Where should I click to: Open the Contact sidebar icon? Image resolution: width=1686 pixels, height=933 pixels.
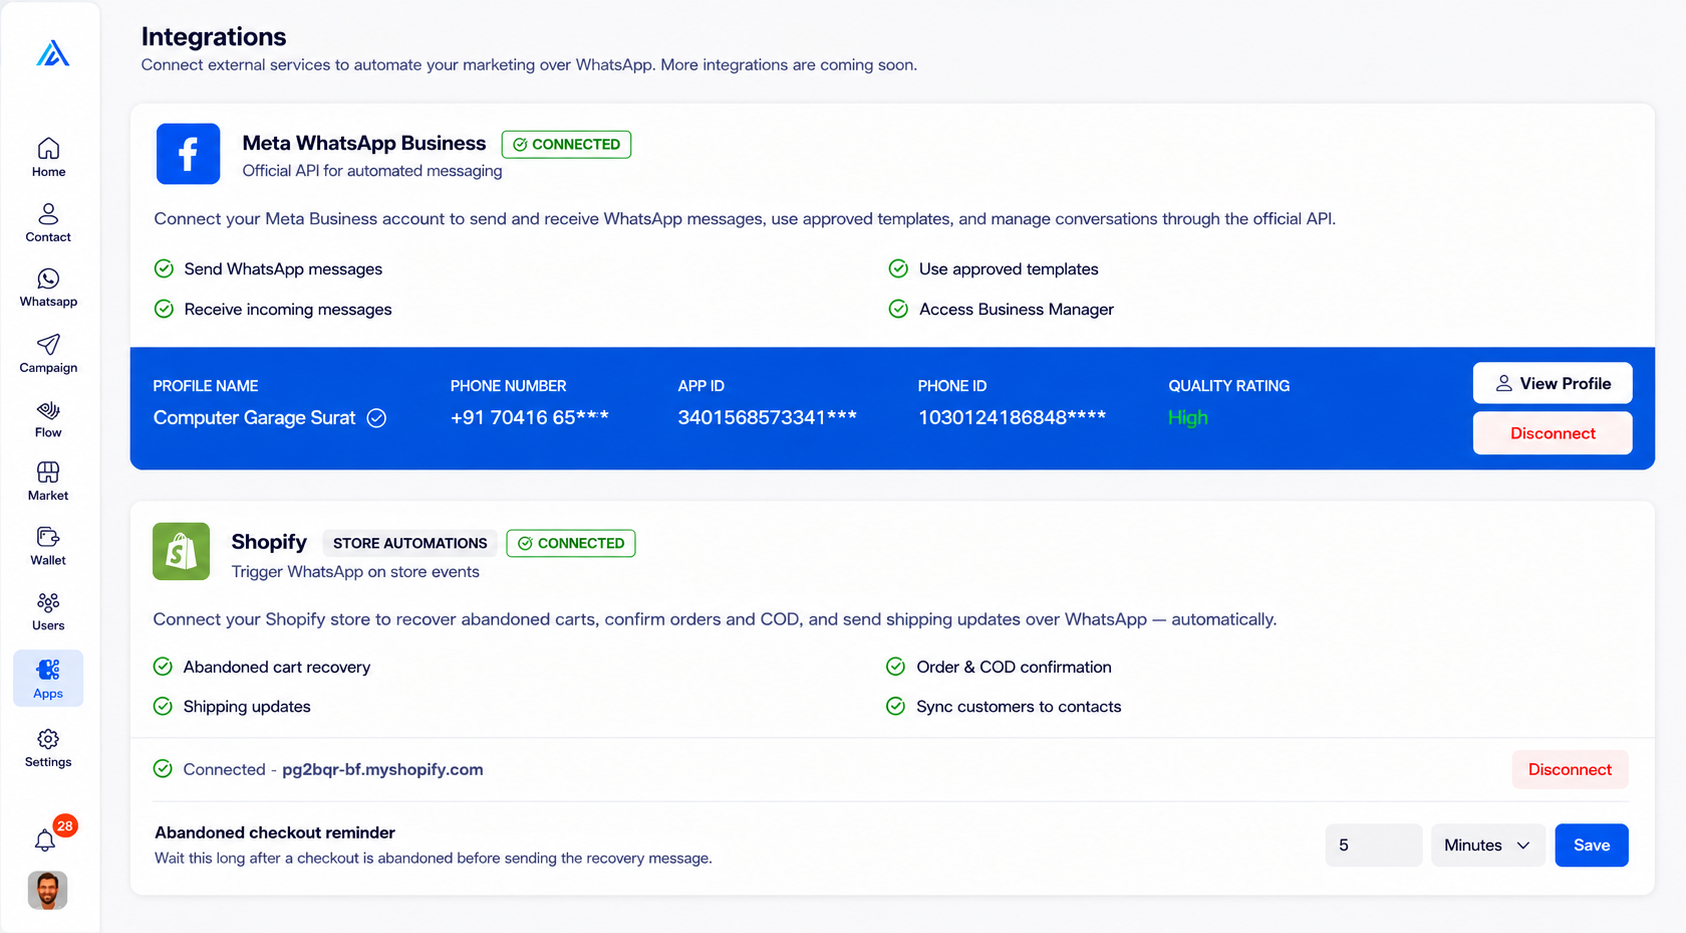(48, 214)
